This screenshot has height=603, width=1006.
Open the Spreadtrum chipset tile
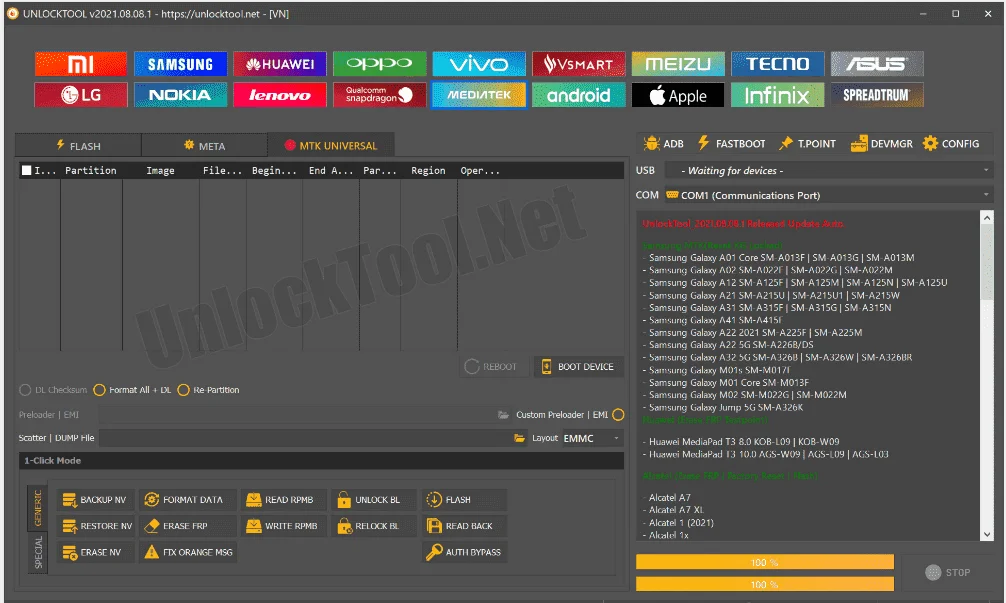[x=877, y=95]
